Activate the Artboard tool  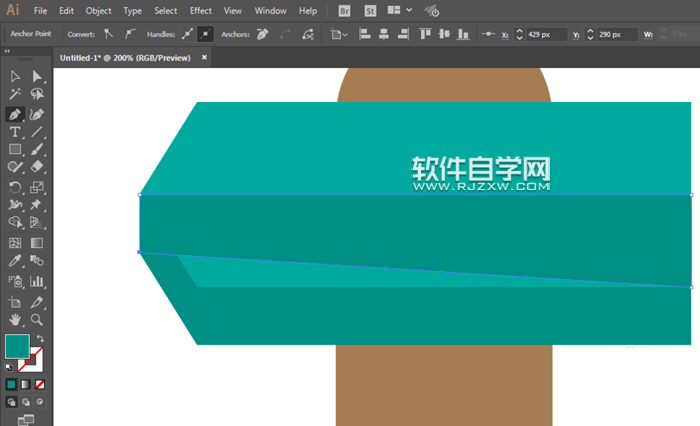[x=15, y=302]
